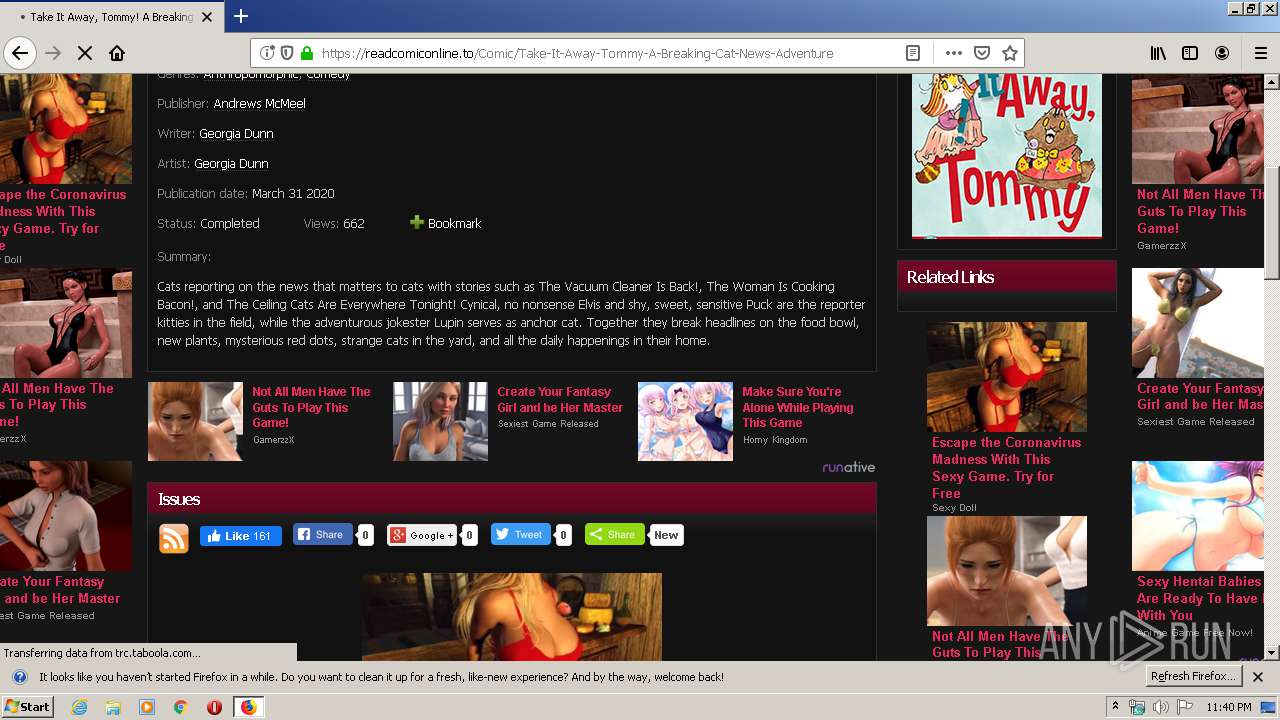The width and height of the screenshot is (1280, 720).
Task: Click network tray icon
Action: pyautogui.click(x=1137, y=707)
